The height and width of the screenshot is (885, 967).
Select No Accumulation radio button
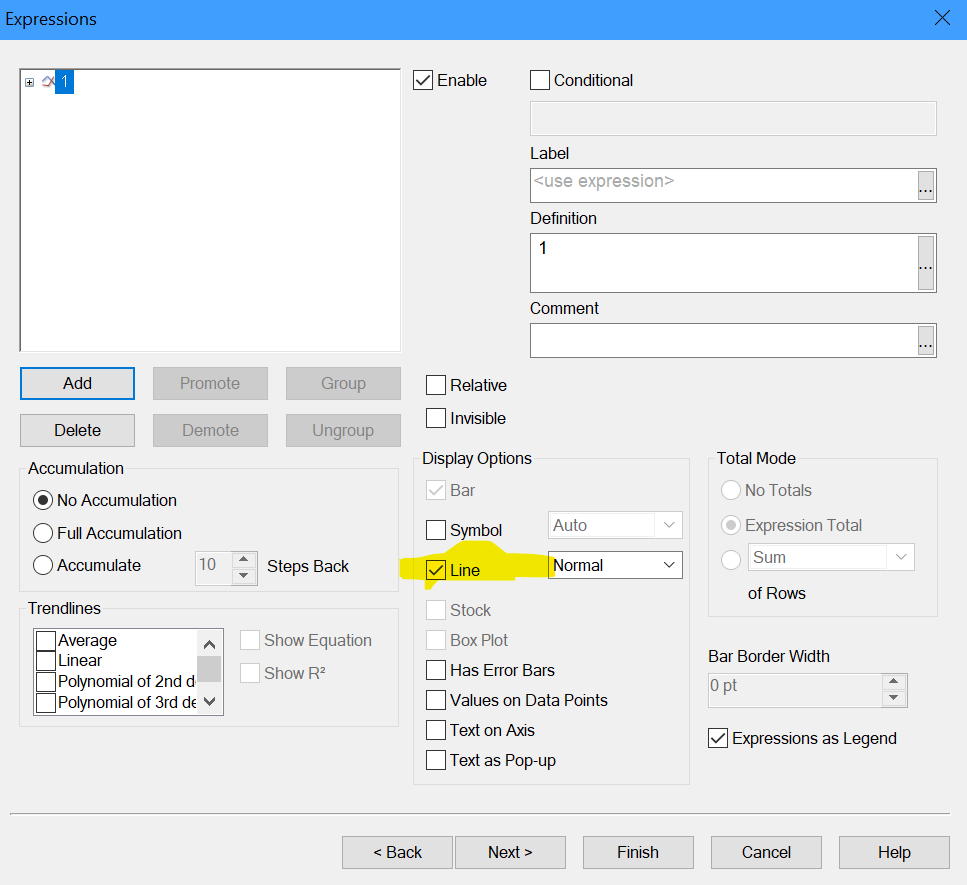click(43, 500)
